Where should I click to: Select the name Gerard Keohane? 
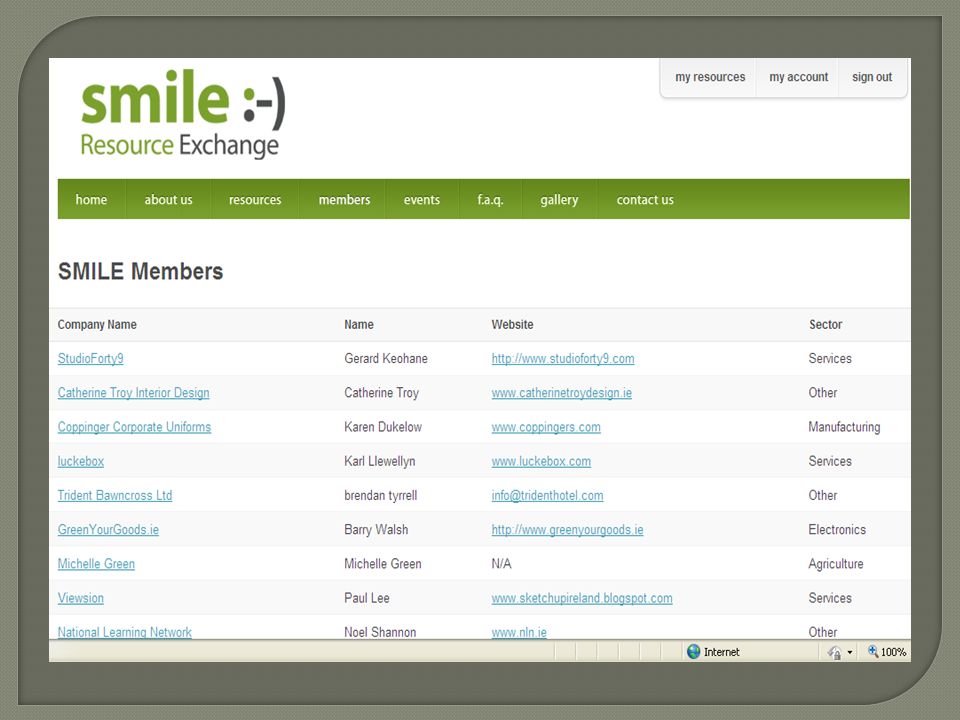tap(386, 359)
